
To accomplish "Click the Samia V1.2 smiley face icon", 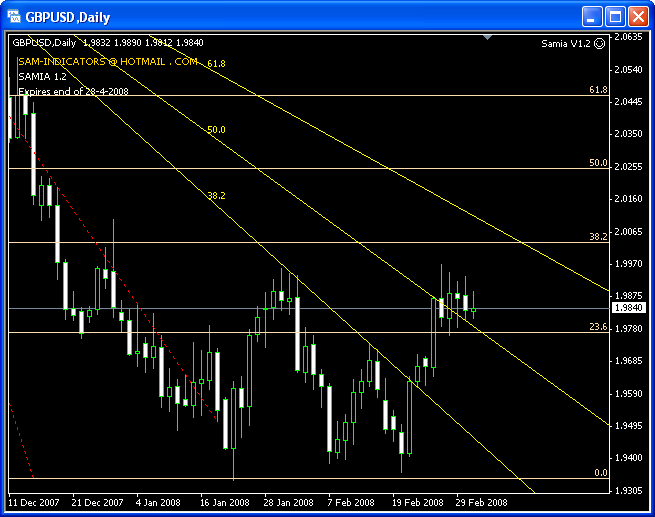I will point(599,44).
